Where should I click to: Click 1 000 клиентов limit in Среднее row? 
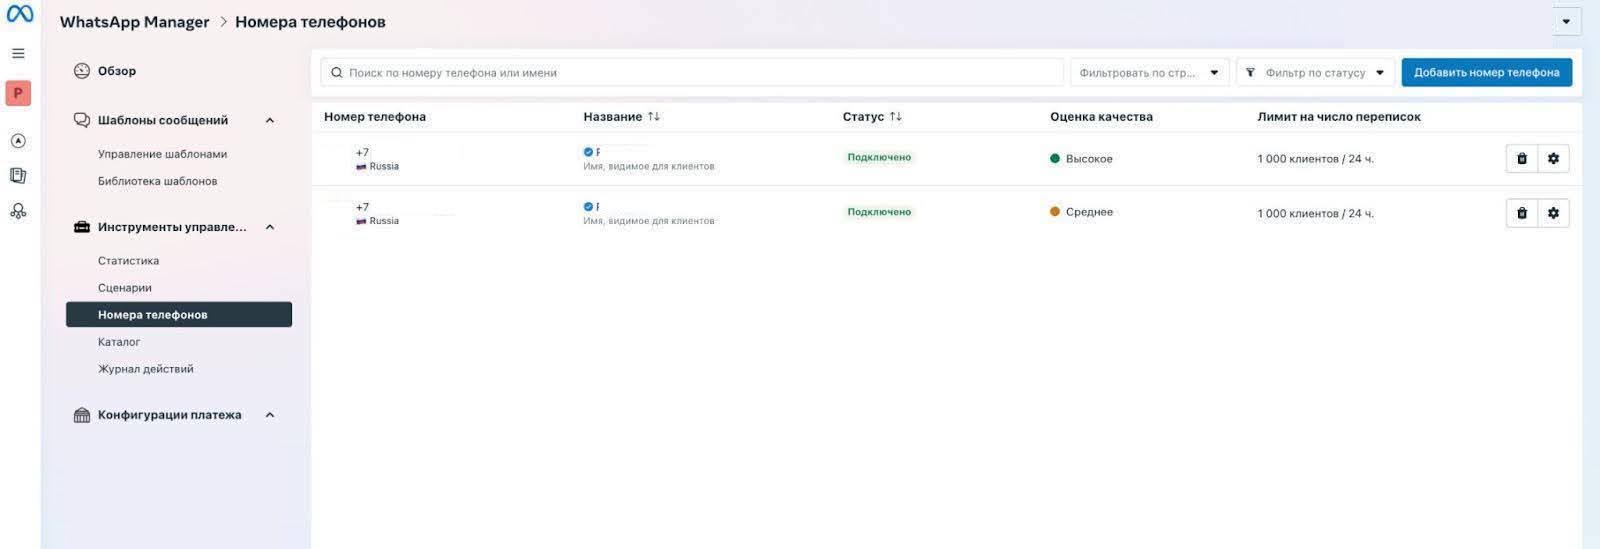coord(1315,213)
